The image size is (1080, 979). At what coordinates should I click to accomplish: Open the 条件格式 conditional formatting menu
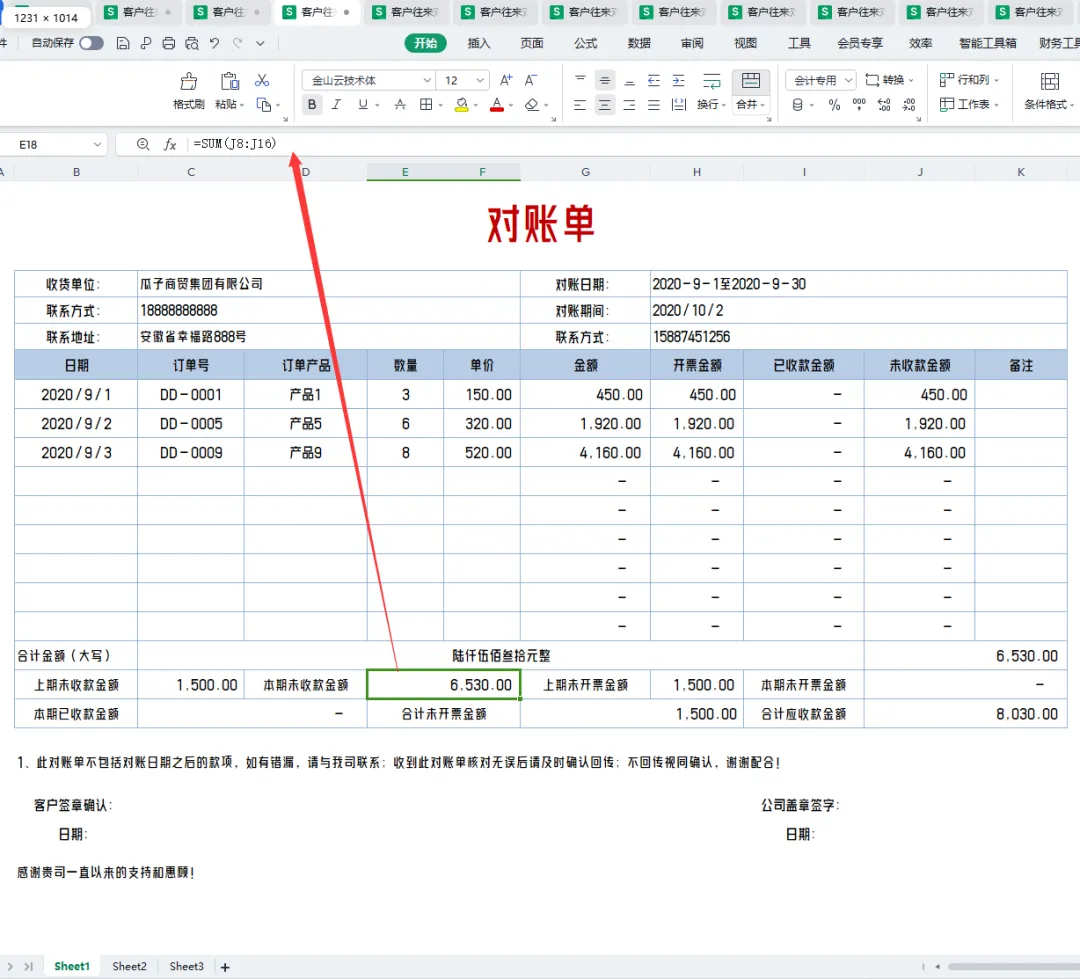pyautogui.click(x=1049, y=90)
